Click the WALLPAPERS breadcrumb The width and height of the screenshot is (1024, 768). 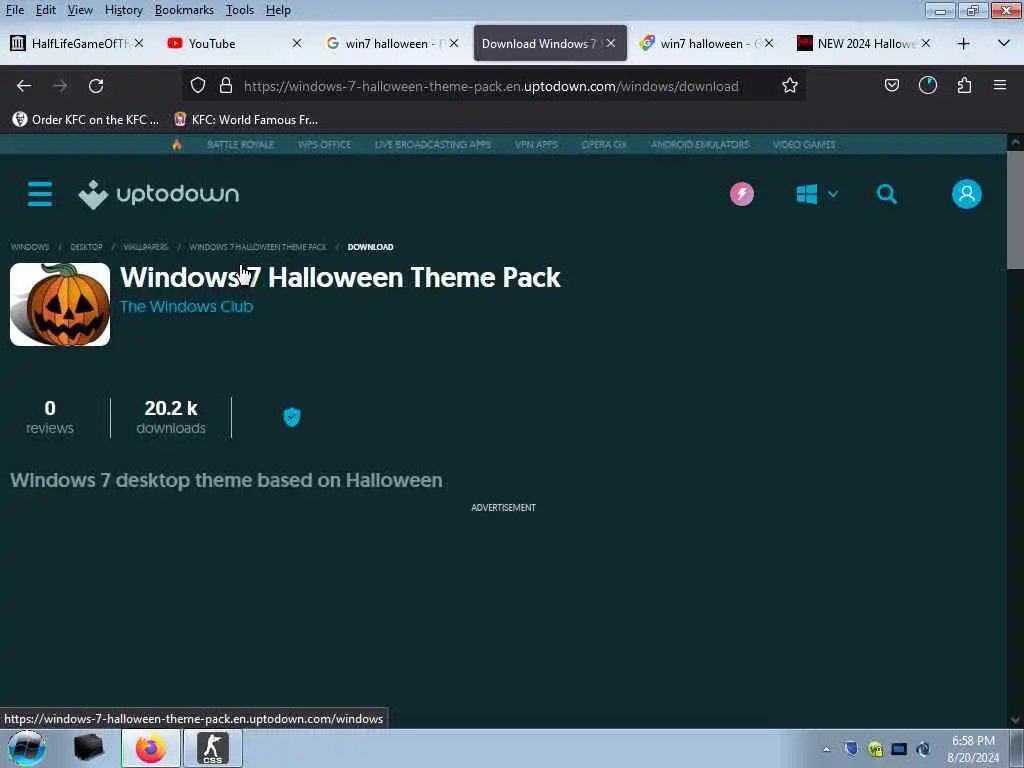[146, 247]
